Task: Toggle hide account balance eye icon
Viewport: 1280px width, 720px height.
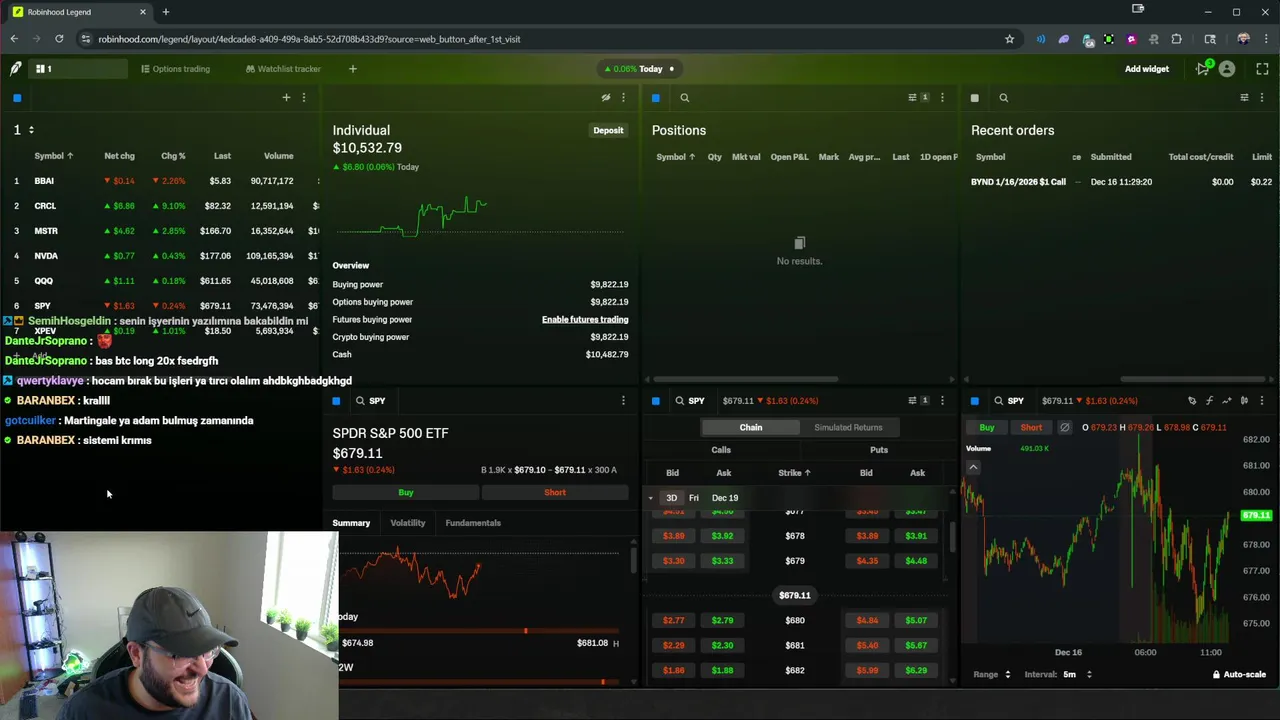Action: [x=605, y=97]
